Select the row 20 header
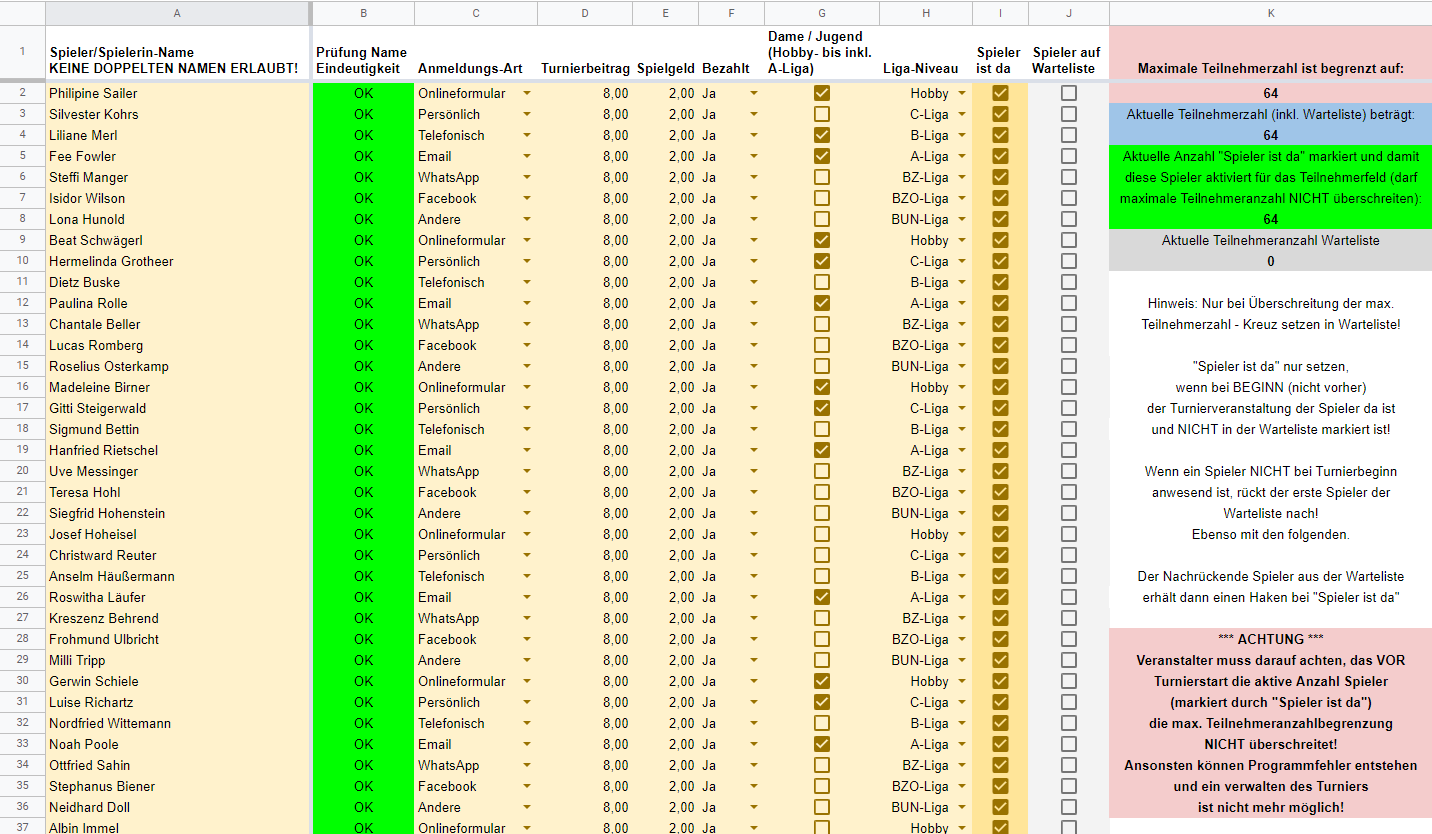1432x834 pixels. 22,471
